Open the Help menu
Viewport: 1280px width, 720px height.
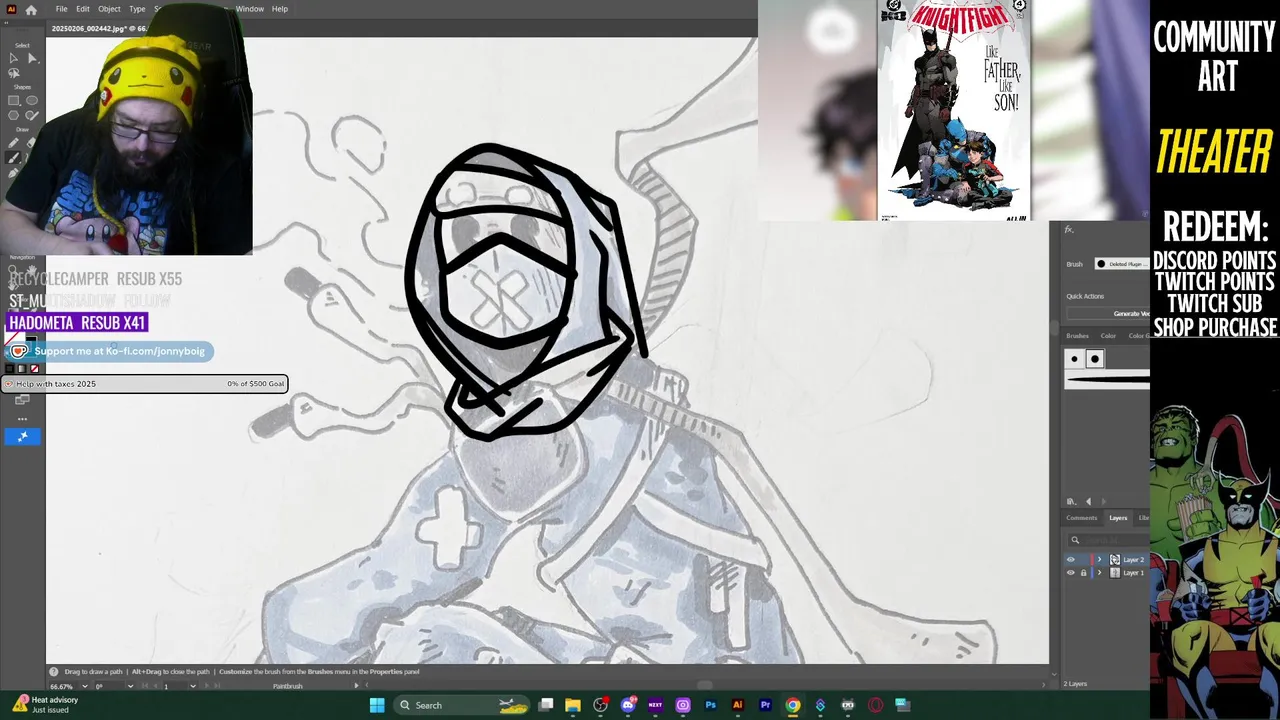click(x=280, y=9)
